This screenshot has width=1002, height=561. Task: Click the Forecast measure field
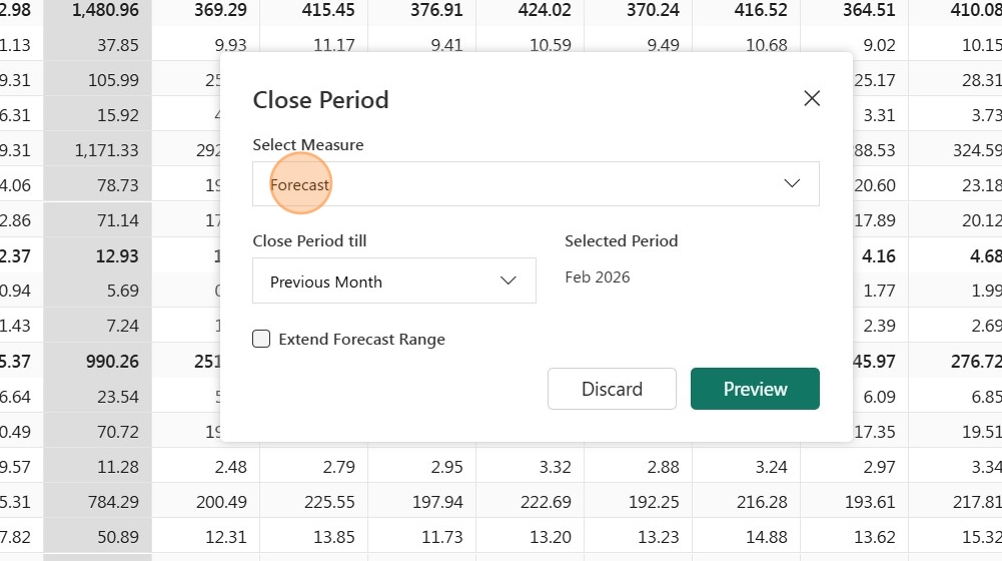[x=536, y=184]
